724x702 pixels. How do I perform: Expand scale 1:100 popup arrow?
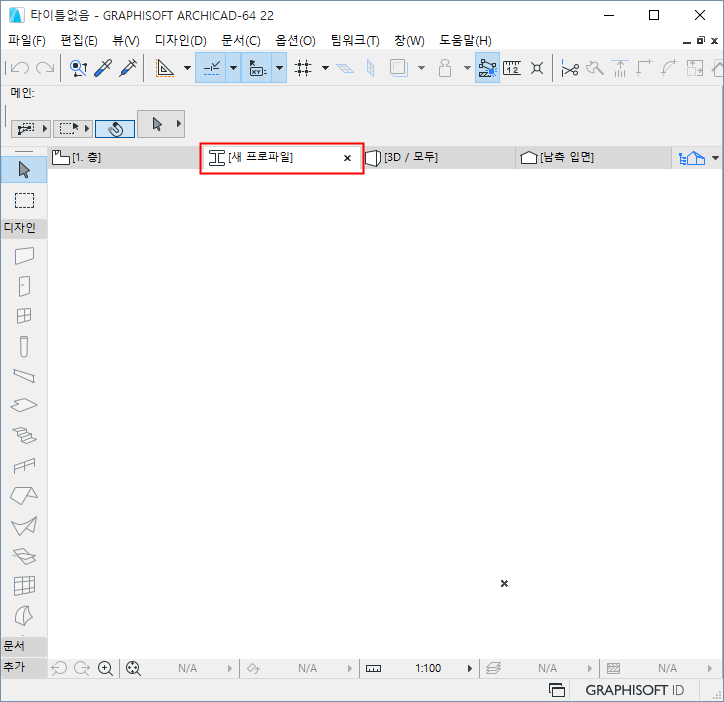(x=470, y=668)
